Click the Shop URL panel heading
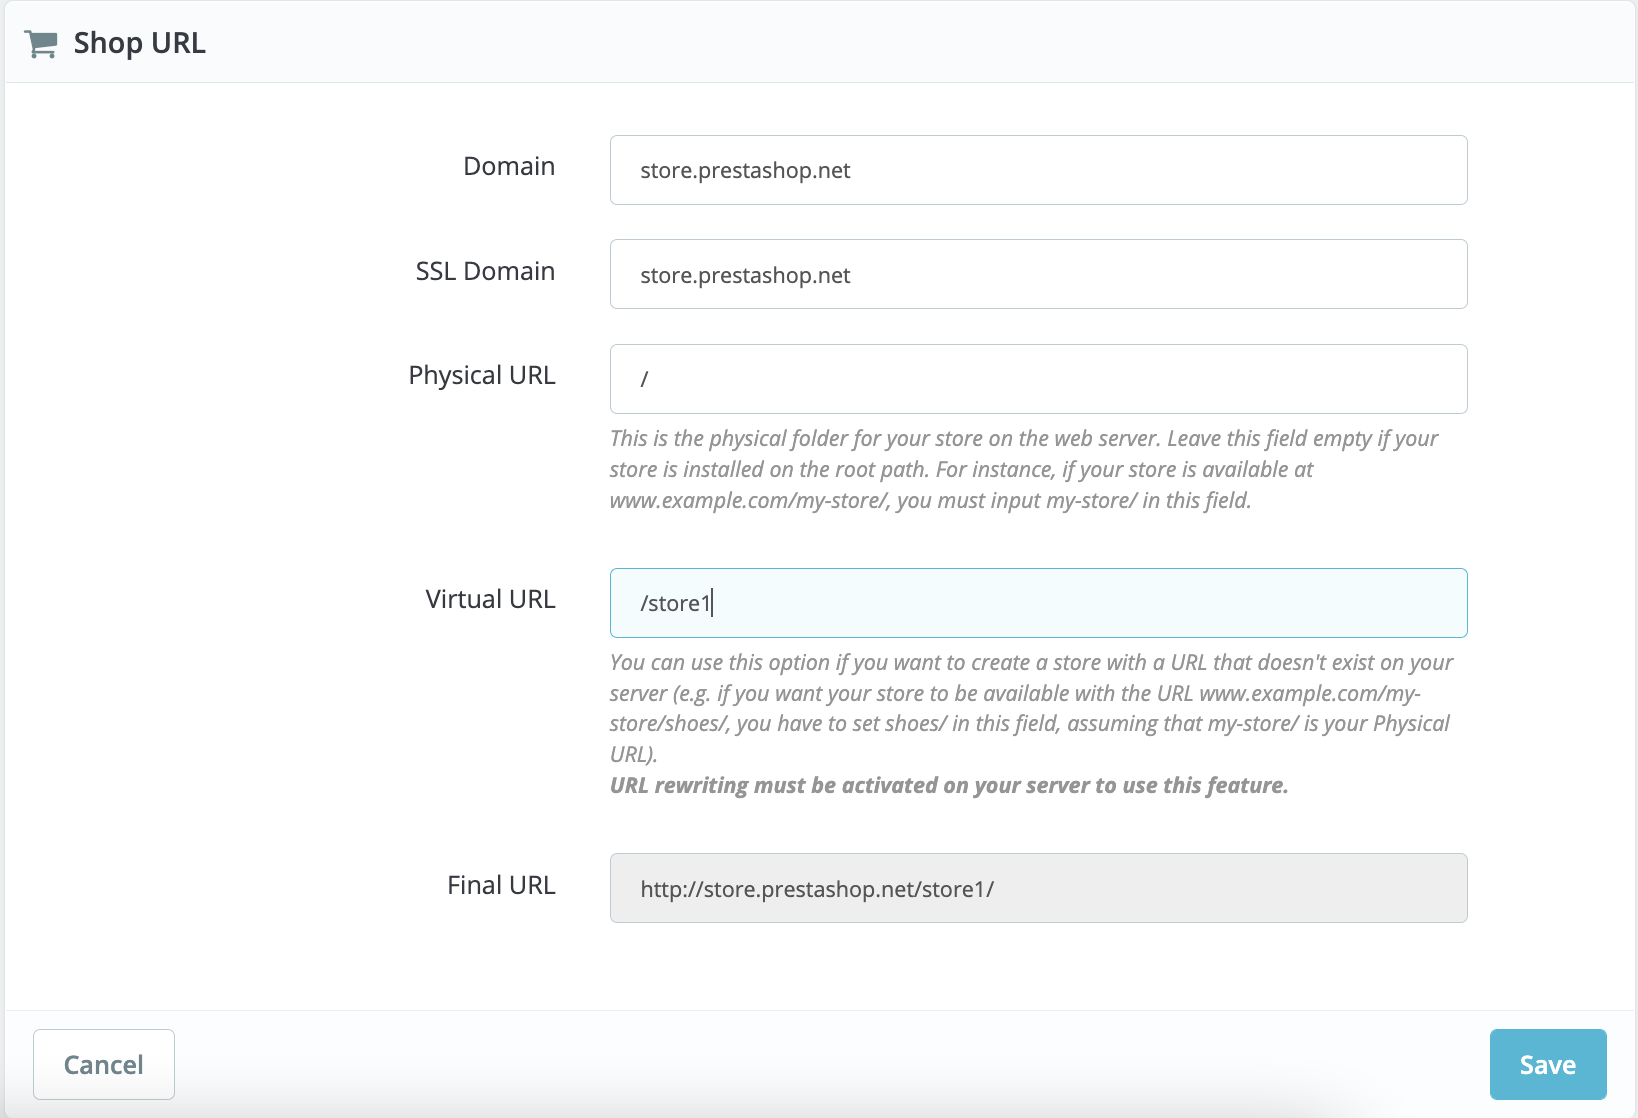This screenshot has width=1638, height=1118. click(139, 43)
